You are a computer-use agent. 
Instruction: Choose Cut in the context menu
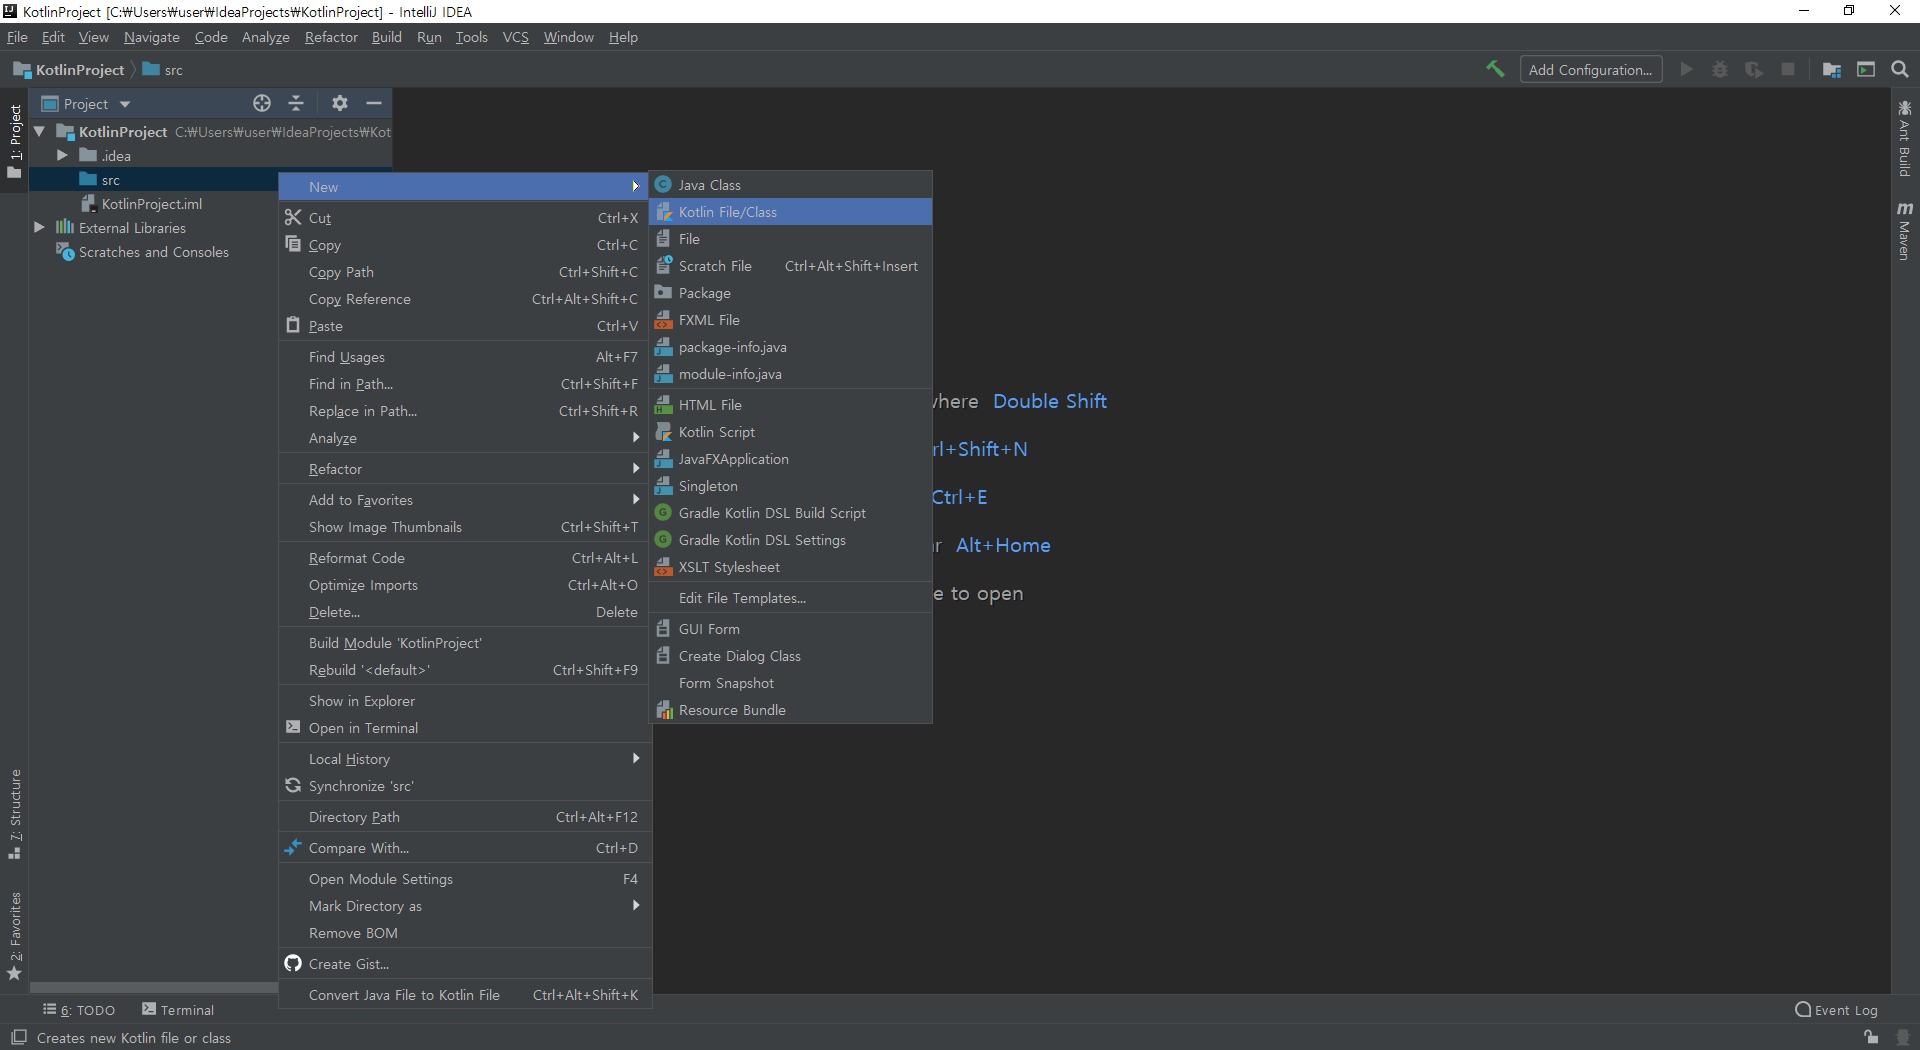(x=464, y=218)
